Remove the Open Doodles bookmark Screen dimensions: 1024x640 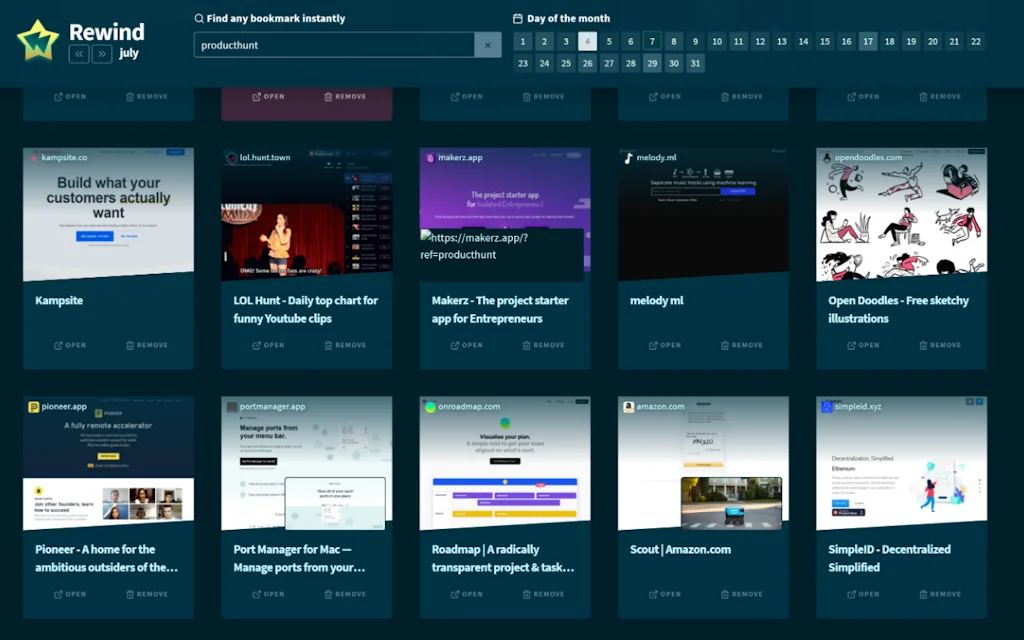[x=940, y=345]
